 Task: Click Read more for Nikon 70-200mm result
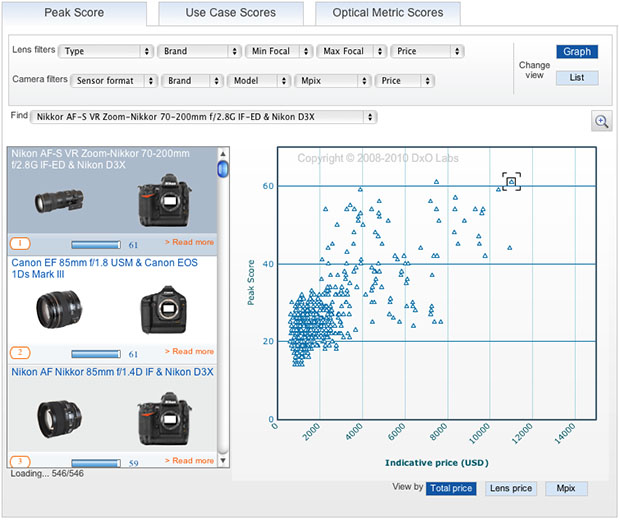(x=189, y=242)
